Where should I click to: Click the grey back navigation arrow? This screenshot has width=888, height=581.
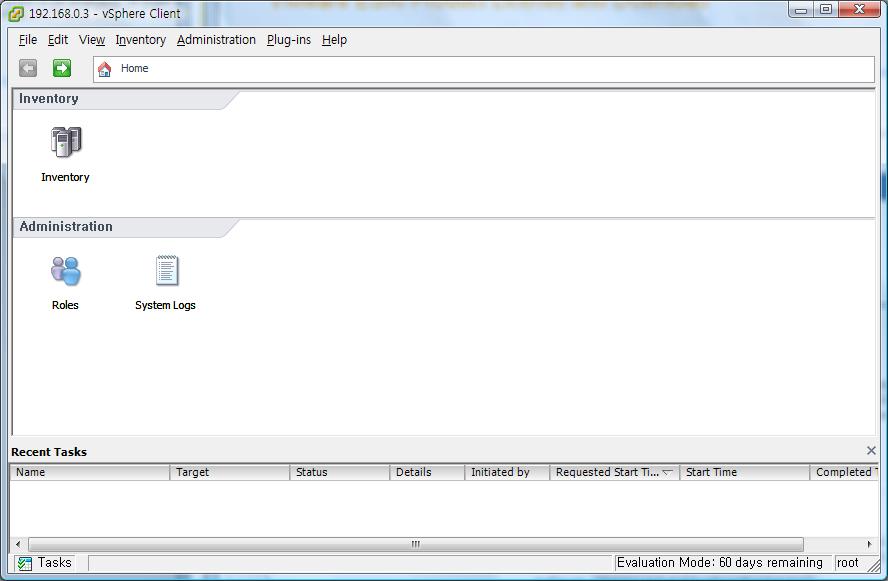(x=28, y=68)
